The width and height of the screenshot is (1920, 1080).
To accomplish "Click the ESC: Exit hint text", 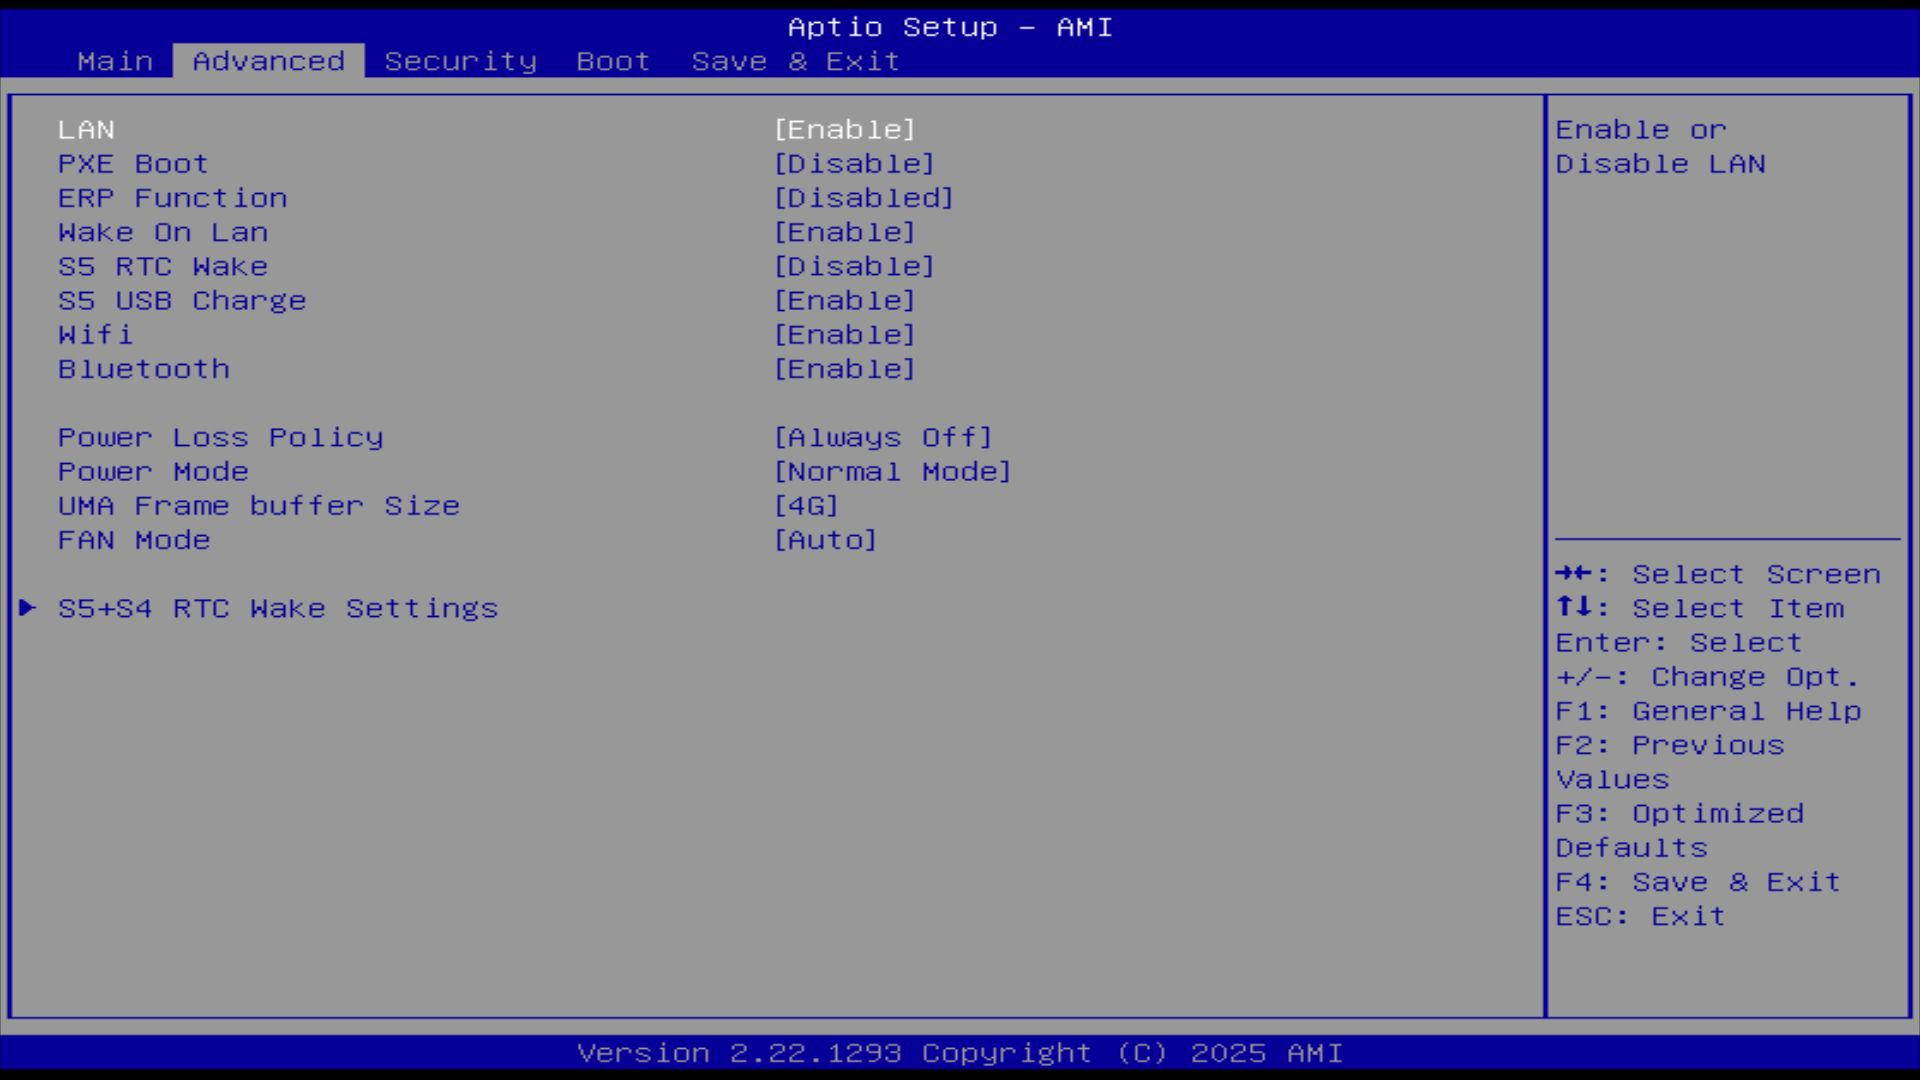I will click(x=1640, y=916).
